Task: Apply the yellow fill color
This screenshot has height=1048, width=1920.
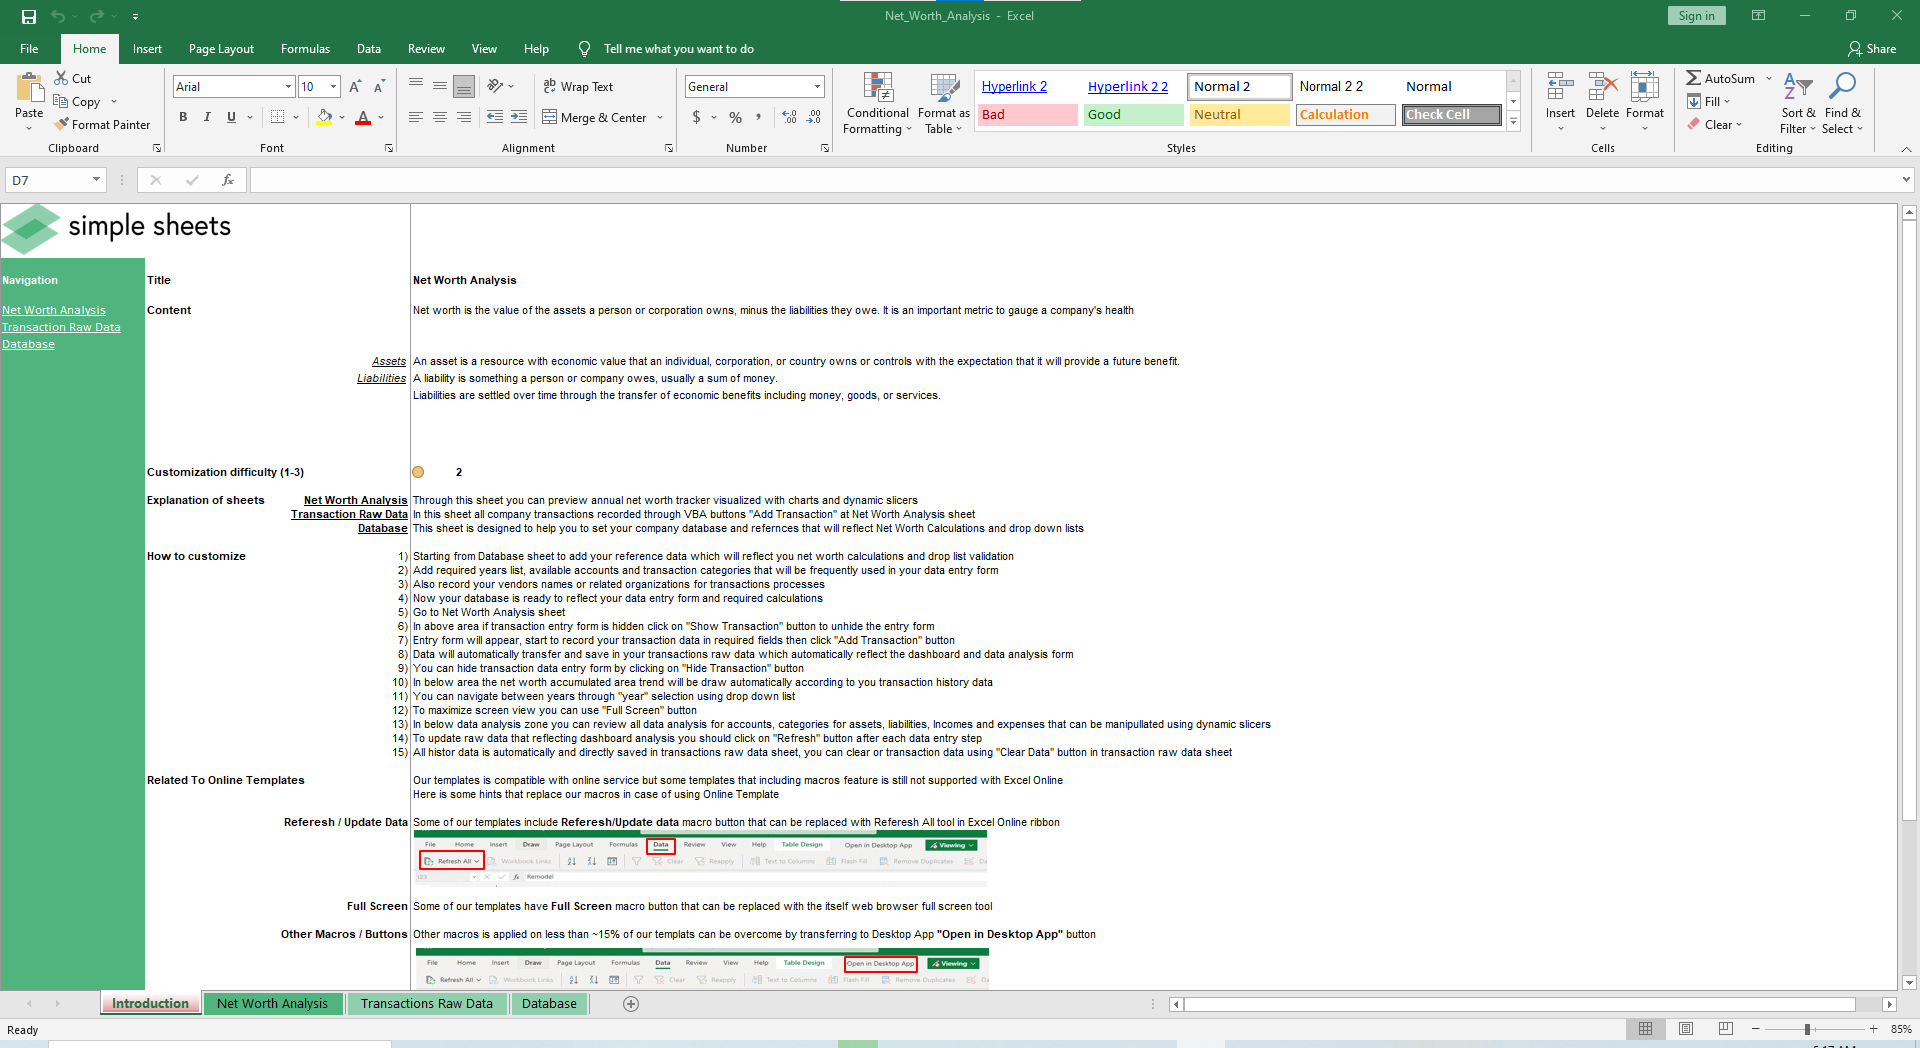Action: pos(324,117)
